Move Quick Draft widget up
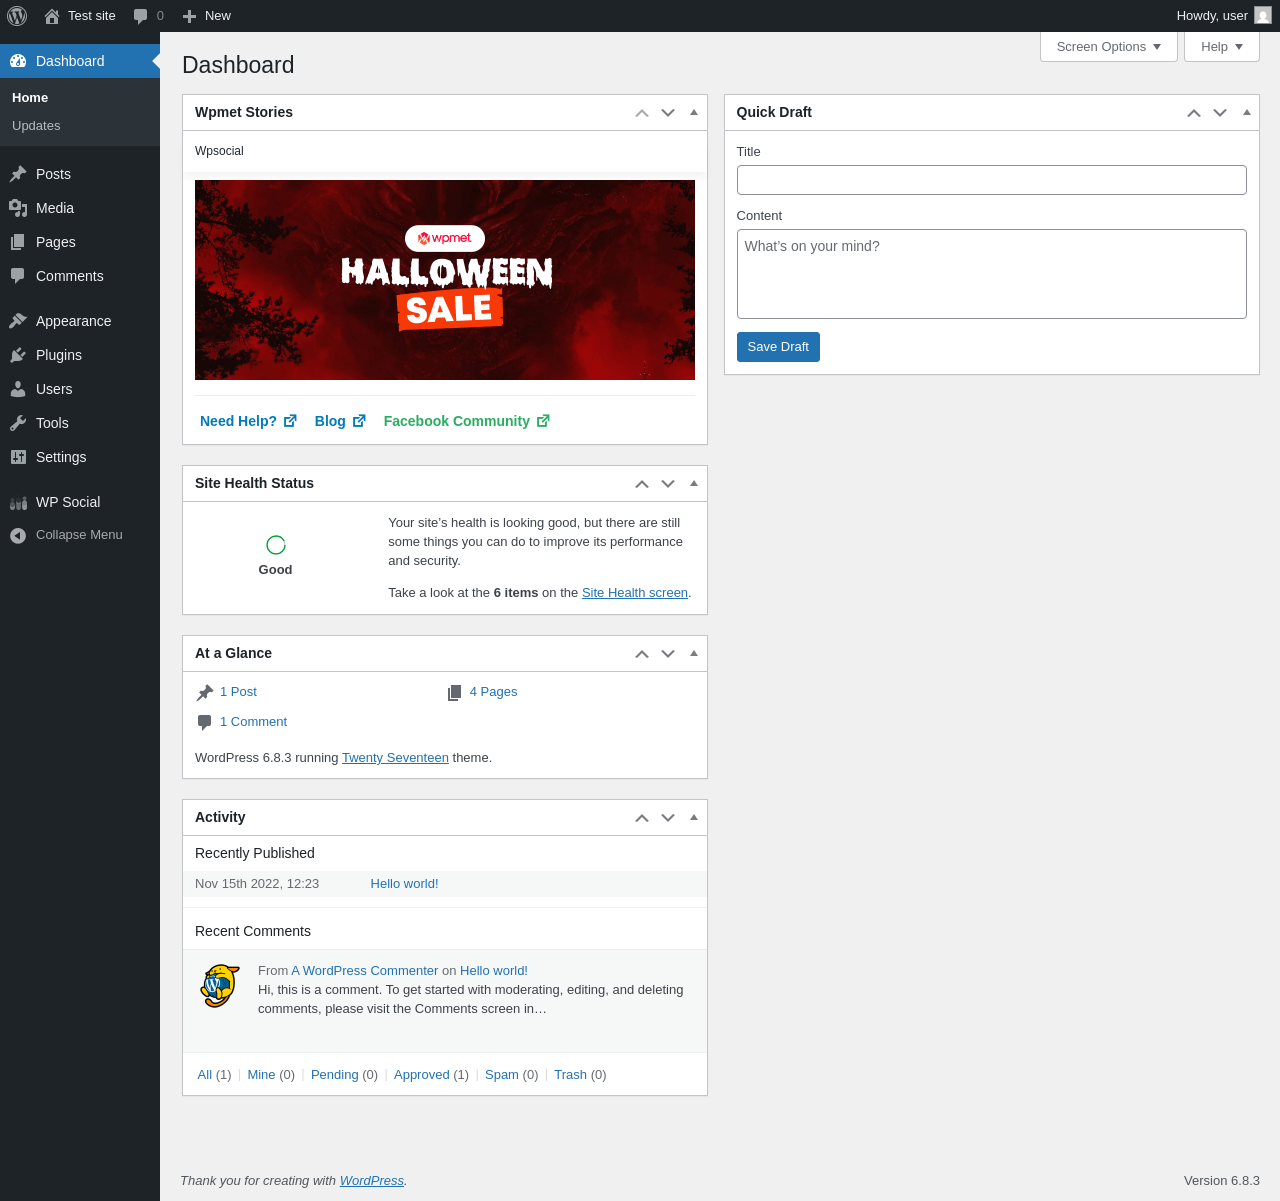 click(x=1194, y=113)
